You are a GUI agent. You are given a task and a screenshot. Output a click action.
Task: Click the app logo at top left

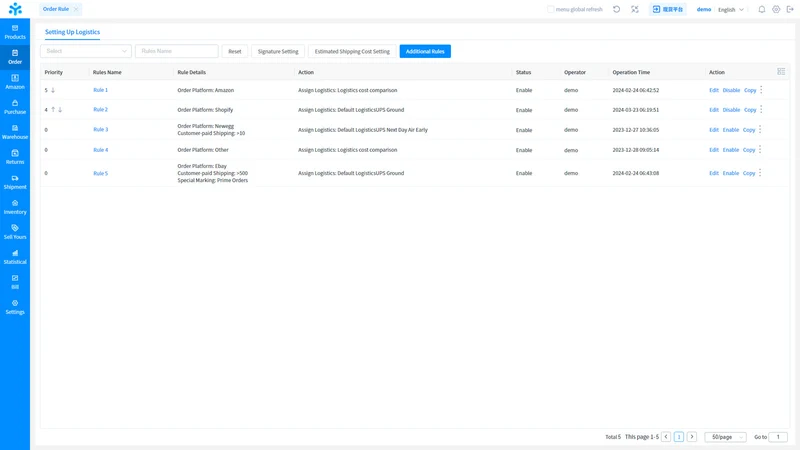click(15, 9)
